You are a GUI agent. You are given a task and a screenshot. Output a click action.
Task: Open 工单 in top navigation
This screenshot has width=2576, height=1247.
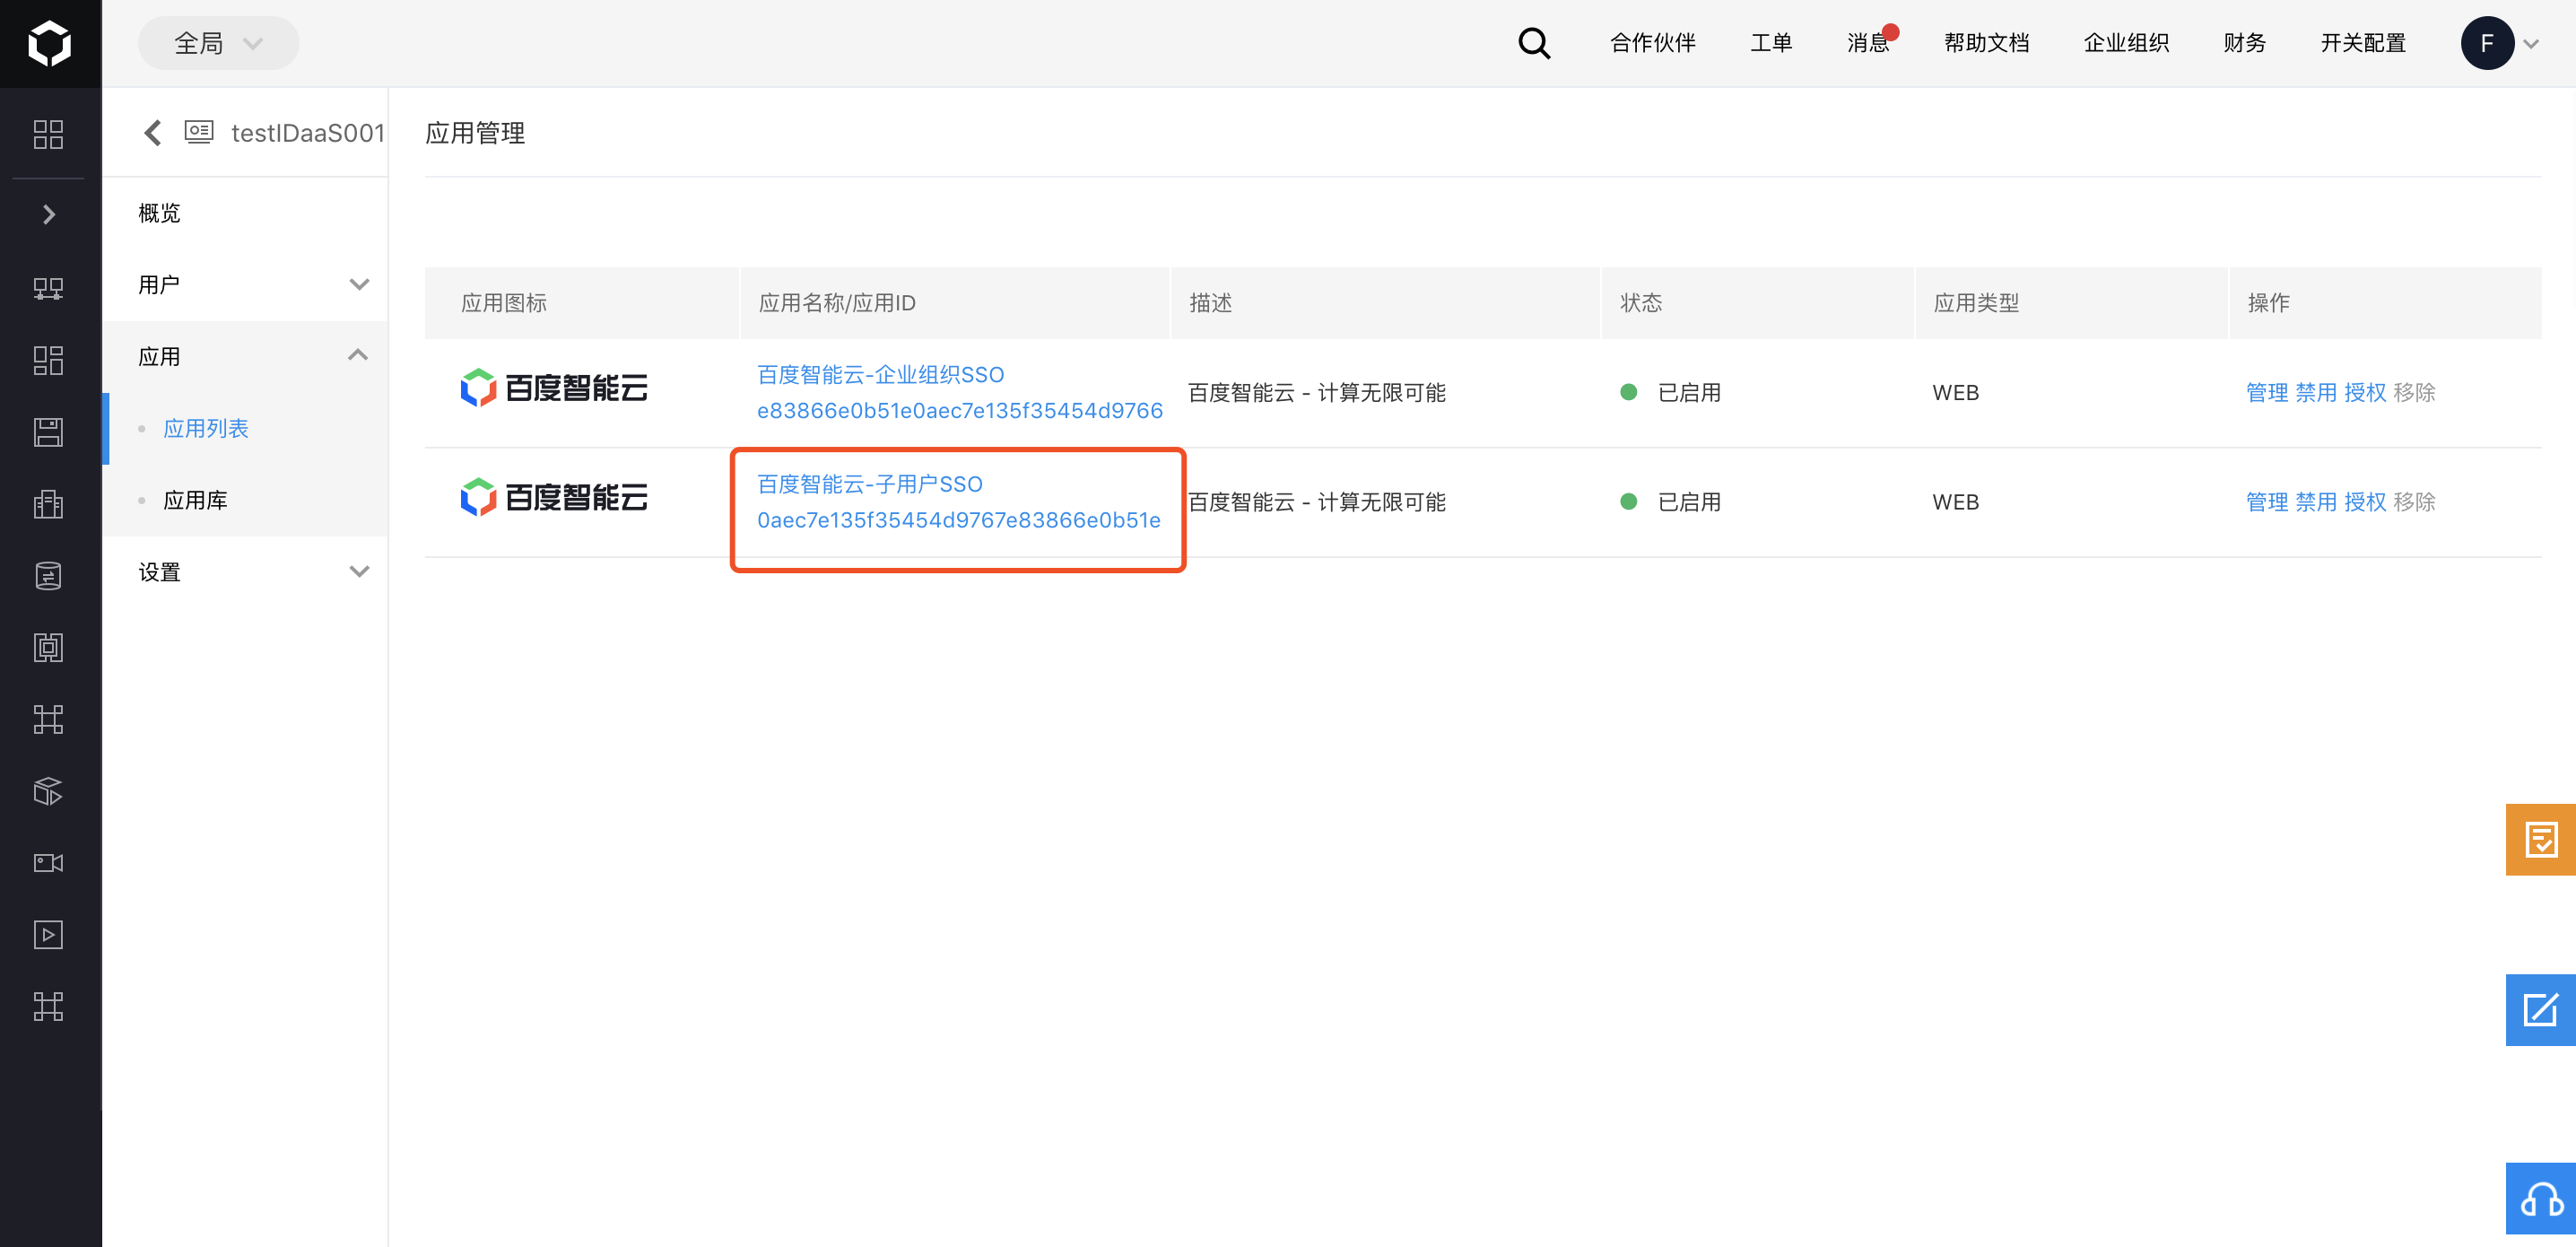coord(1771,43)
